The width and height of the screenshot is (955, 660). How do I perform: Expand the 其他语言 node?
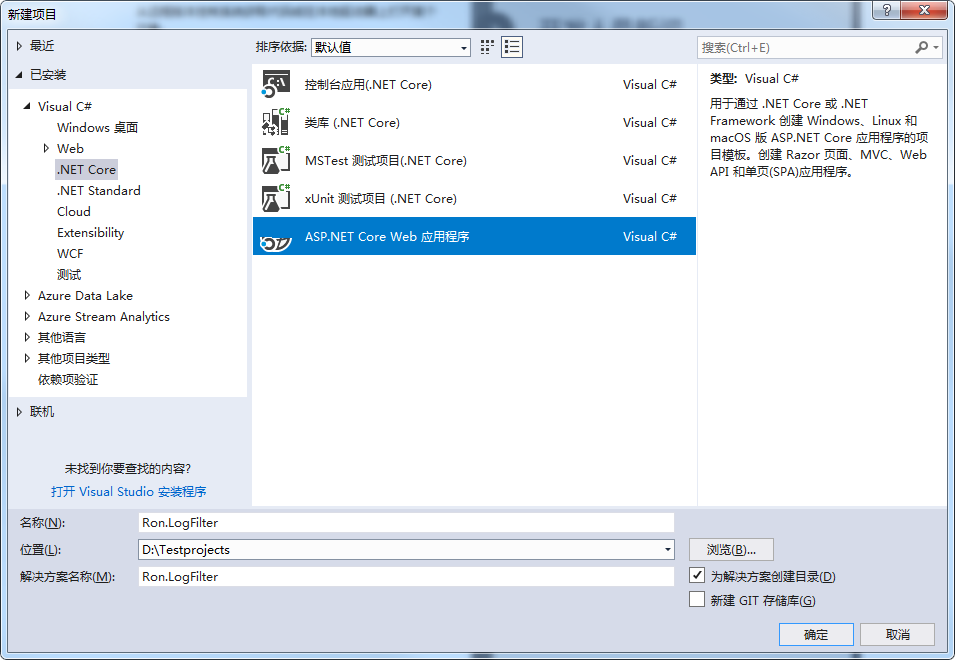pos(27,337)
